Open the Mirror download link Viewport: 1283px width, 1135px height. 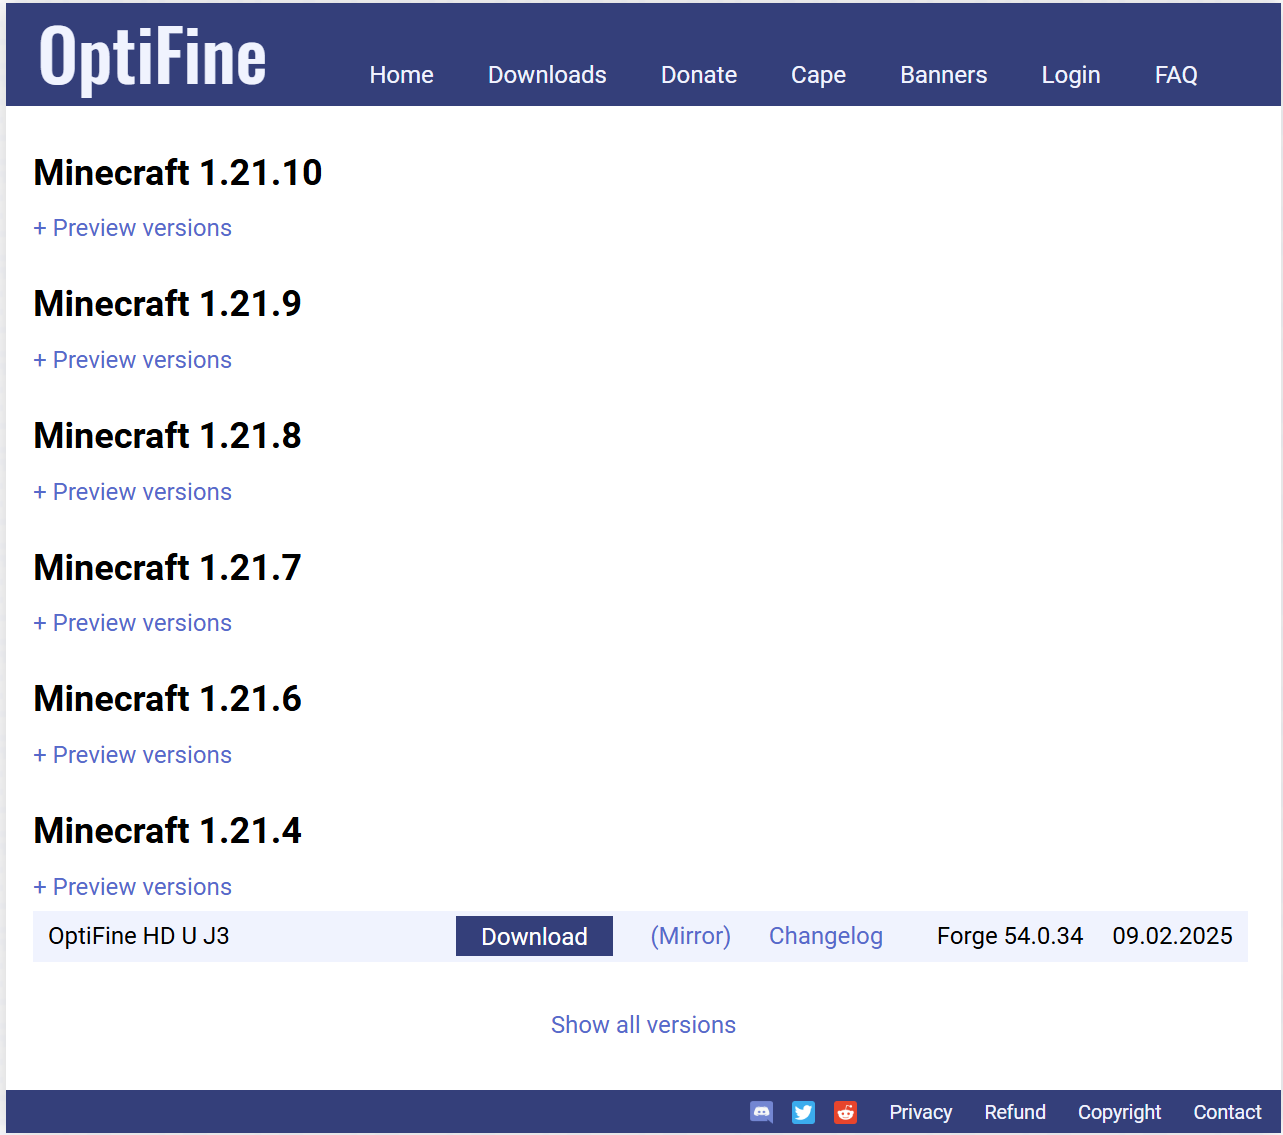point(691,936)
